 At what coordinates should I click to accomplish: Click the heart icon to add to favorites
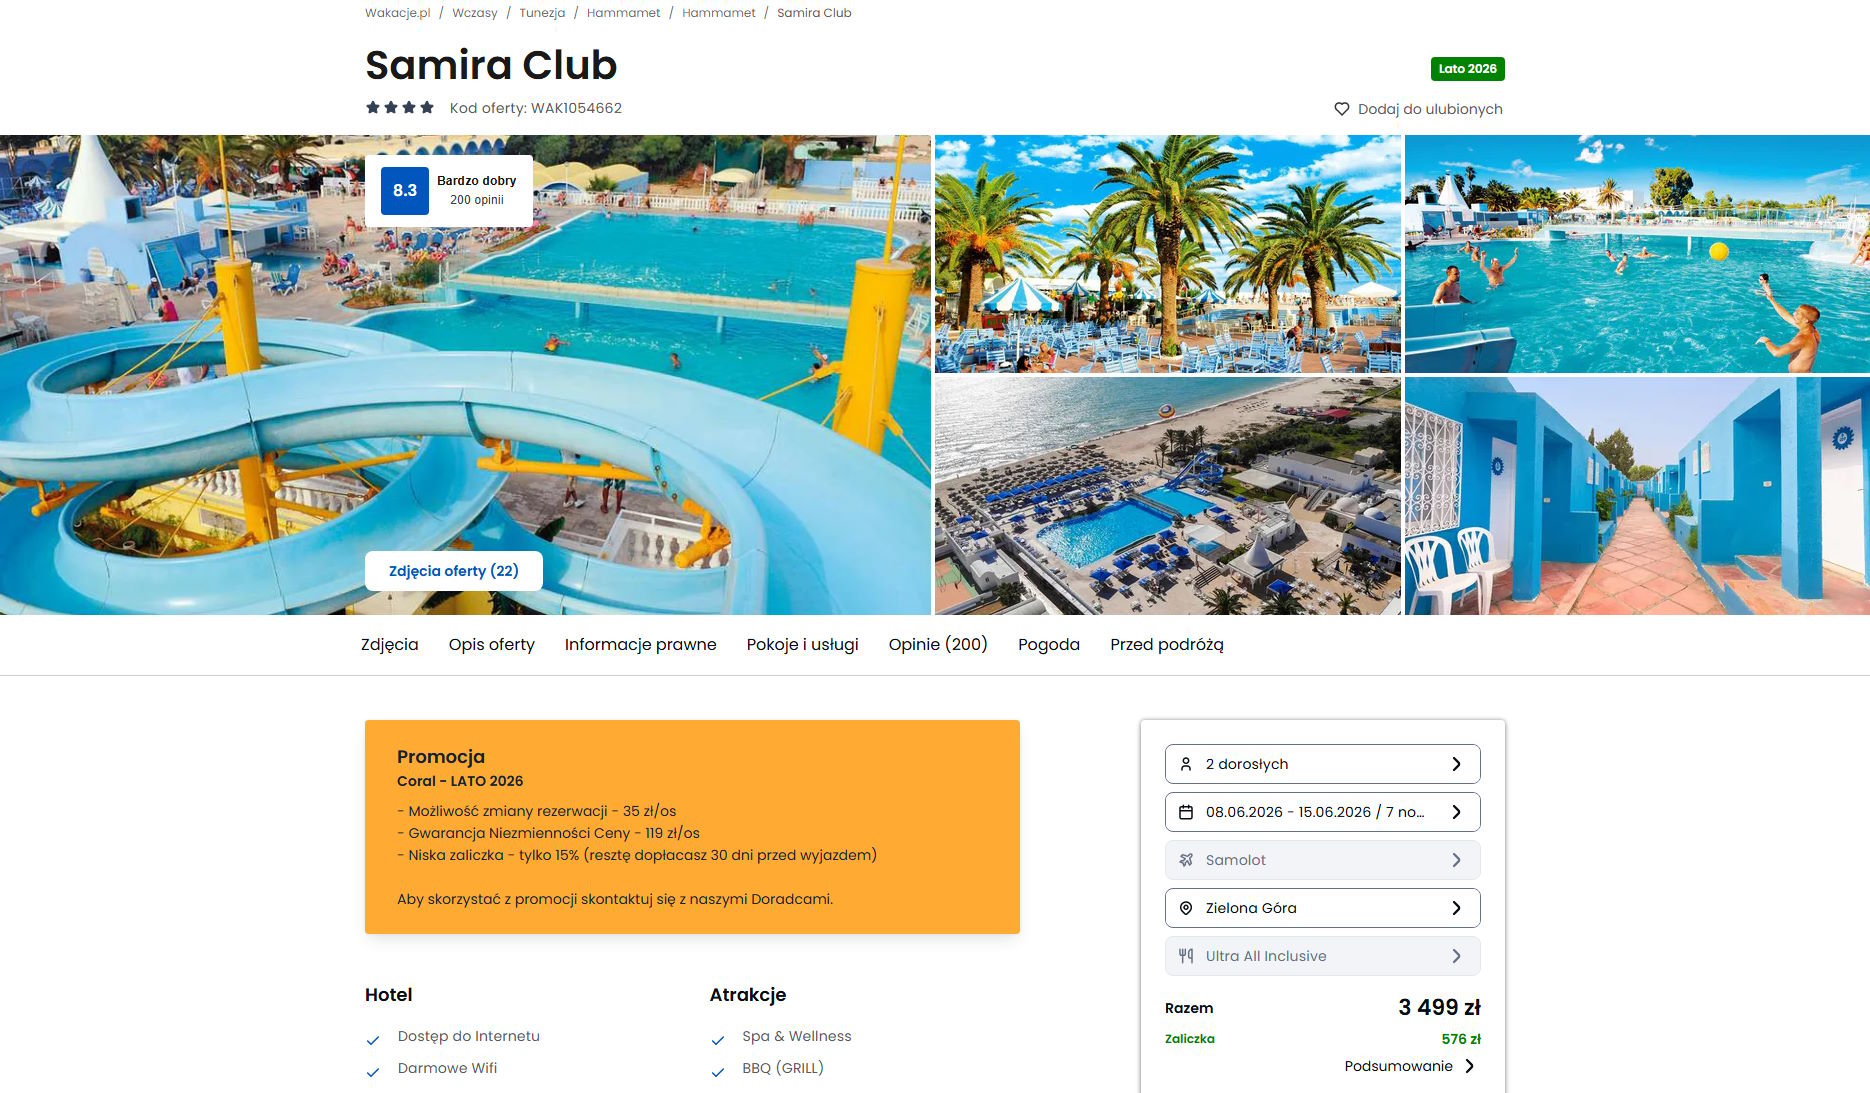1341,109
